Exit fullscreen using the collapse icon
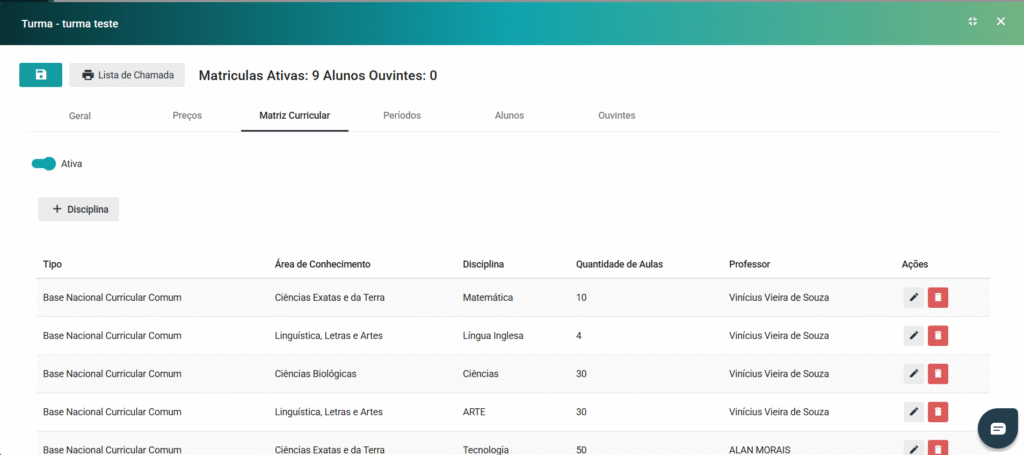 coord(972,22)
